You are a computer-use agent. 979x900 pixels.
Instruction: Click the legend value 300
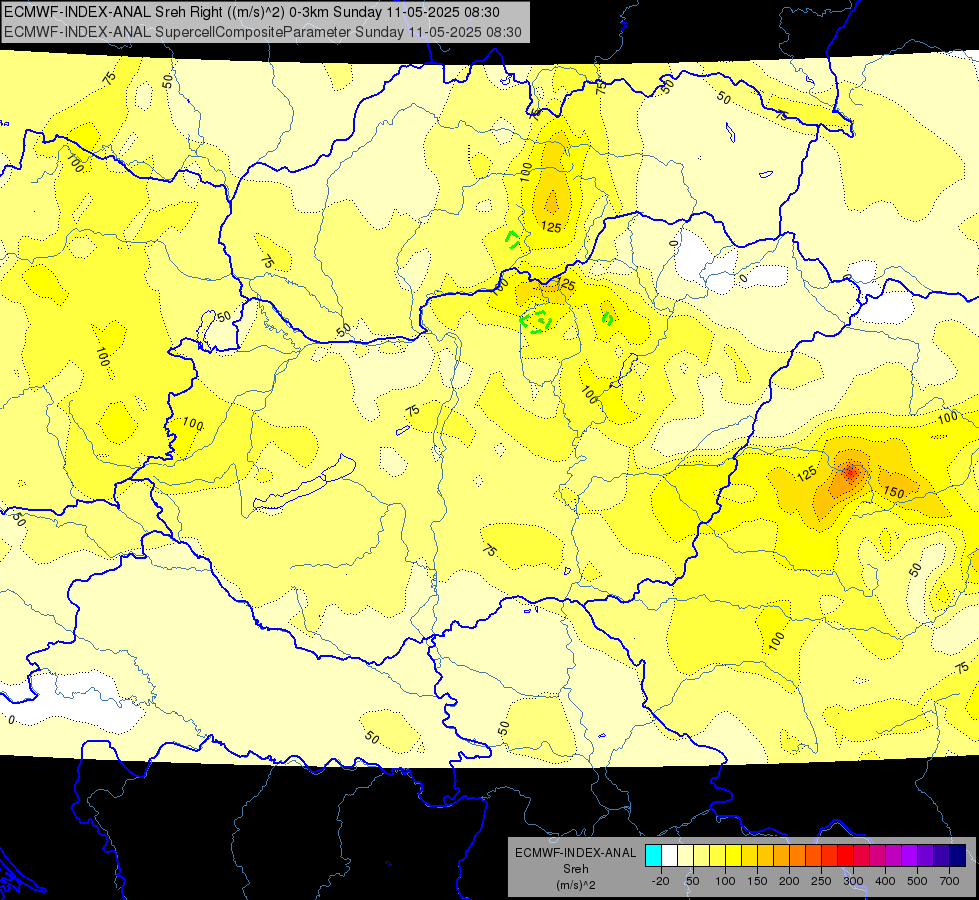tap(853, 881)
